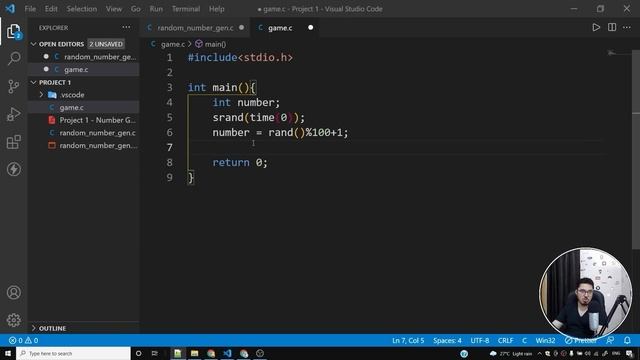Click the Run Code play button
The height and width of the screenshot is (360, 640).
click(x=596, y=28)
